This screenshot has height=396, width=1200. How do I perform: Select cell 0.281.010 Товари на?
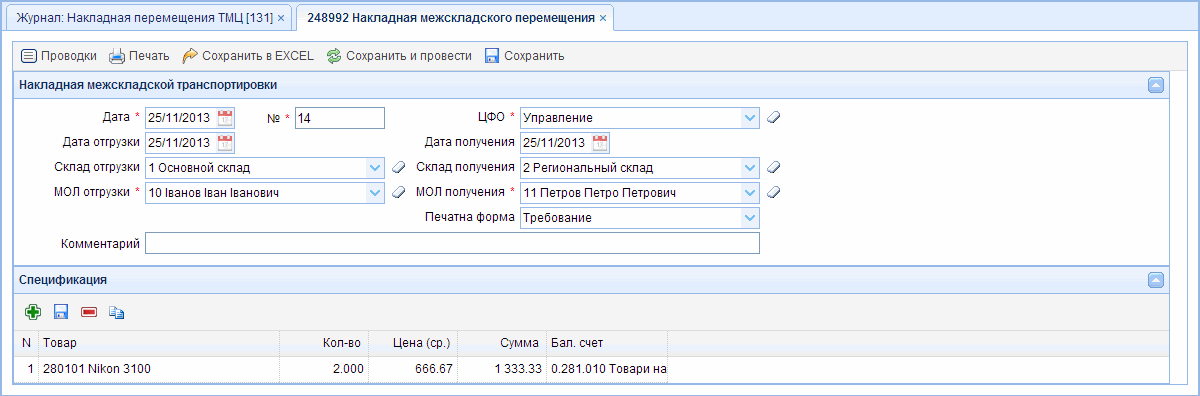point(607,369)
